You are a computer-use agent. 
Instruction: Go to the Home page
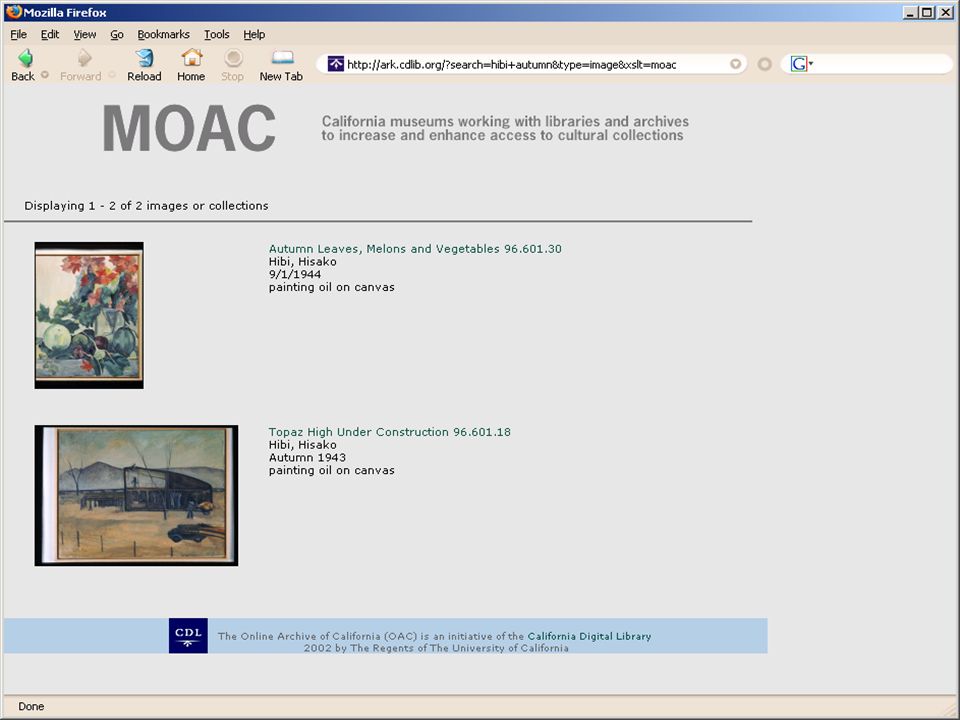191,65
